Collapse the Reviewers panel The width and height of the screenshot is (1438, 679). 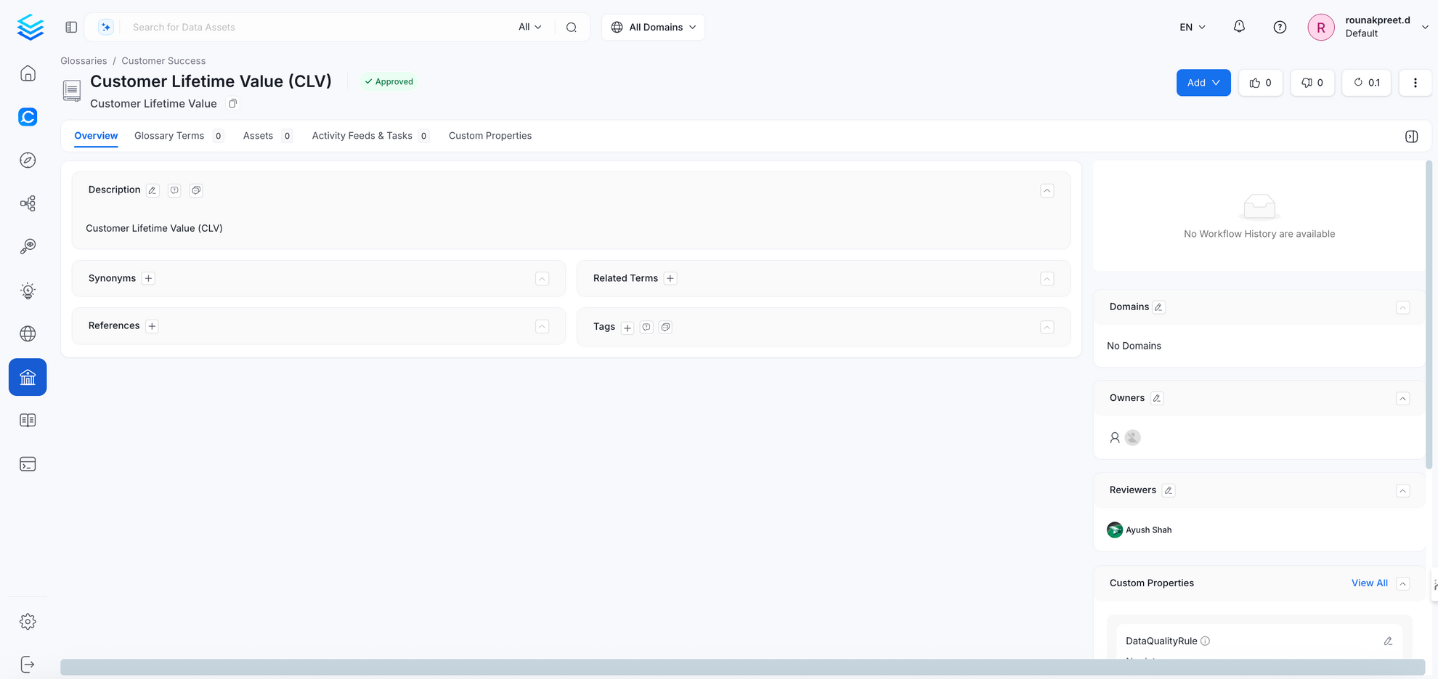1403,490
